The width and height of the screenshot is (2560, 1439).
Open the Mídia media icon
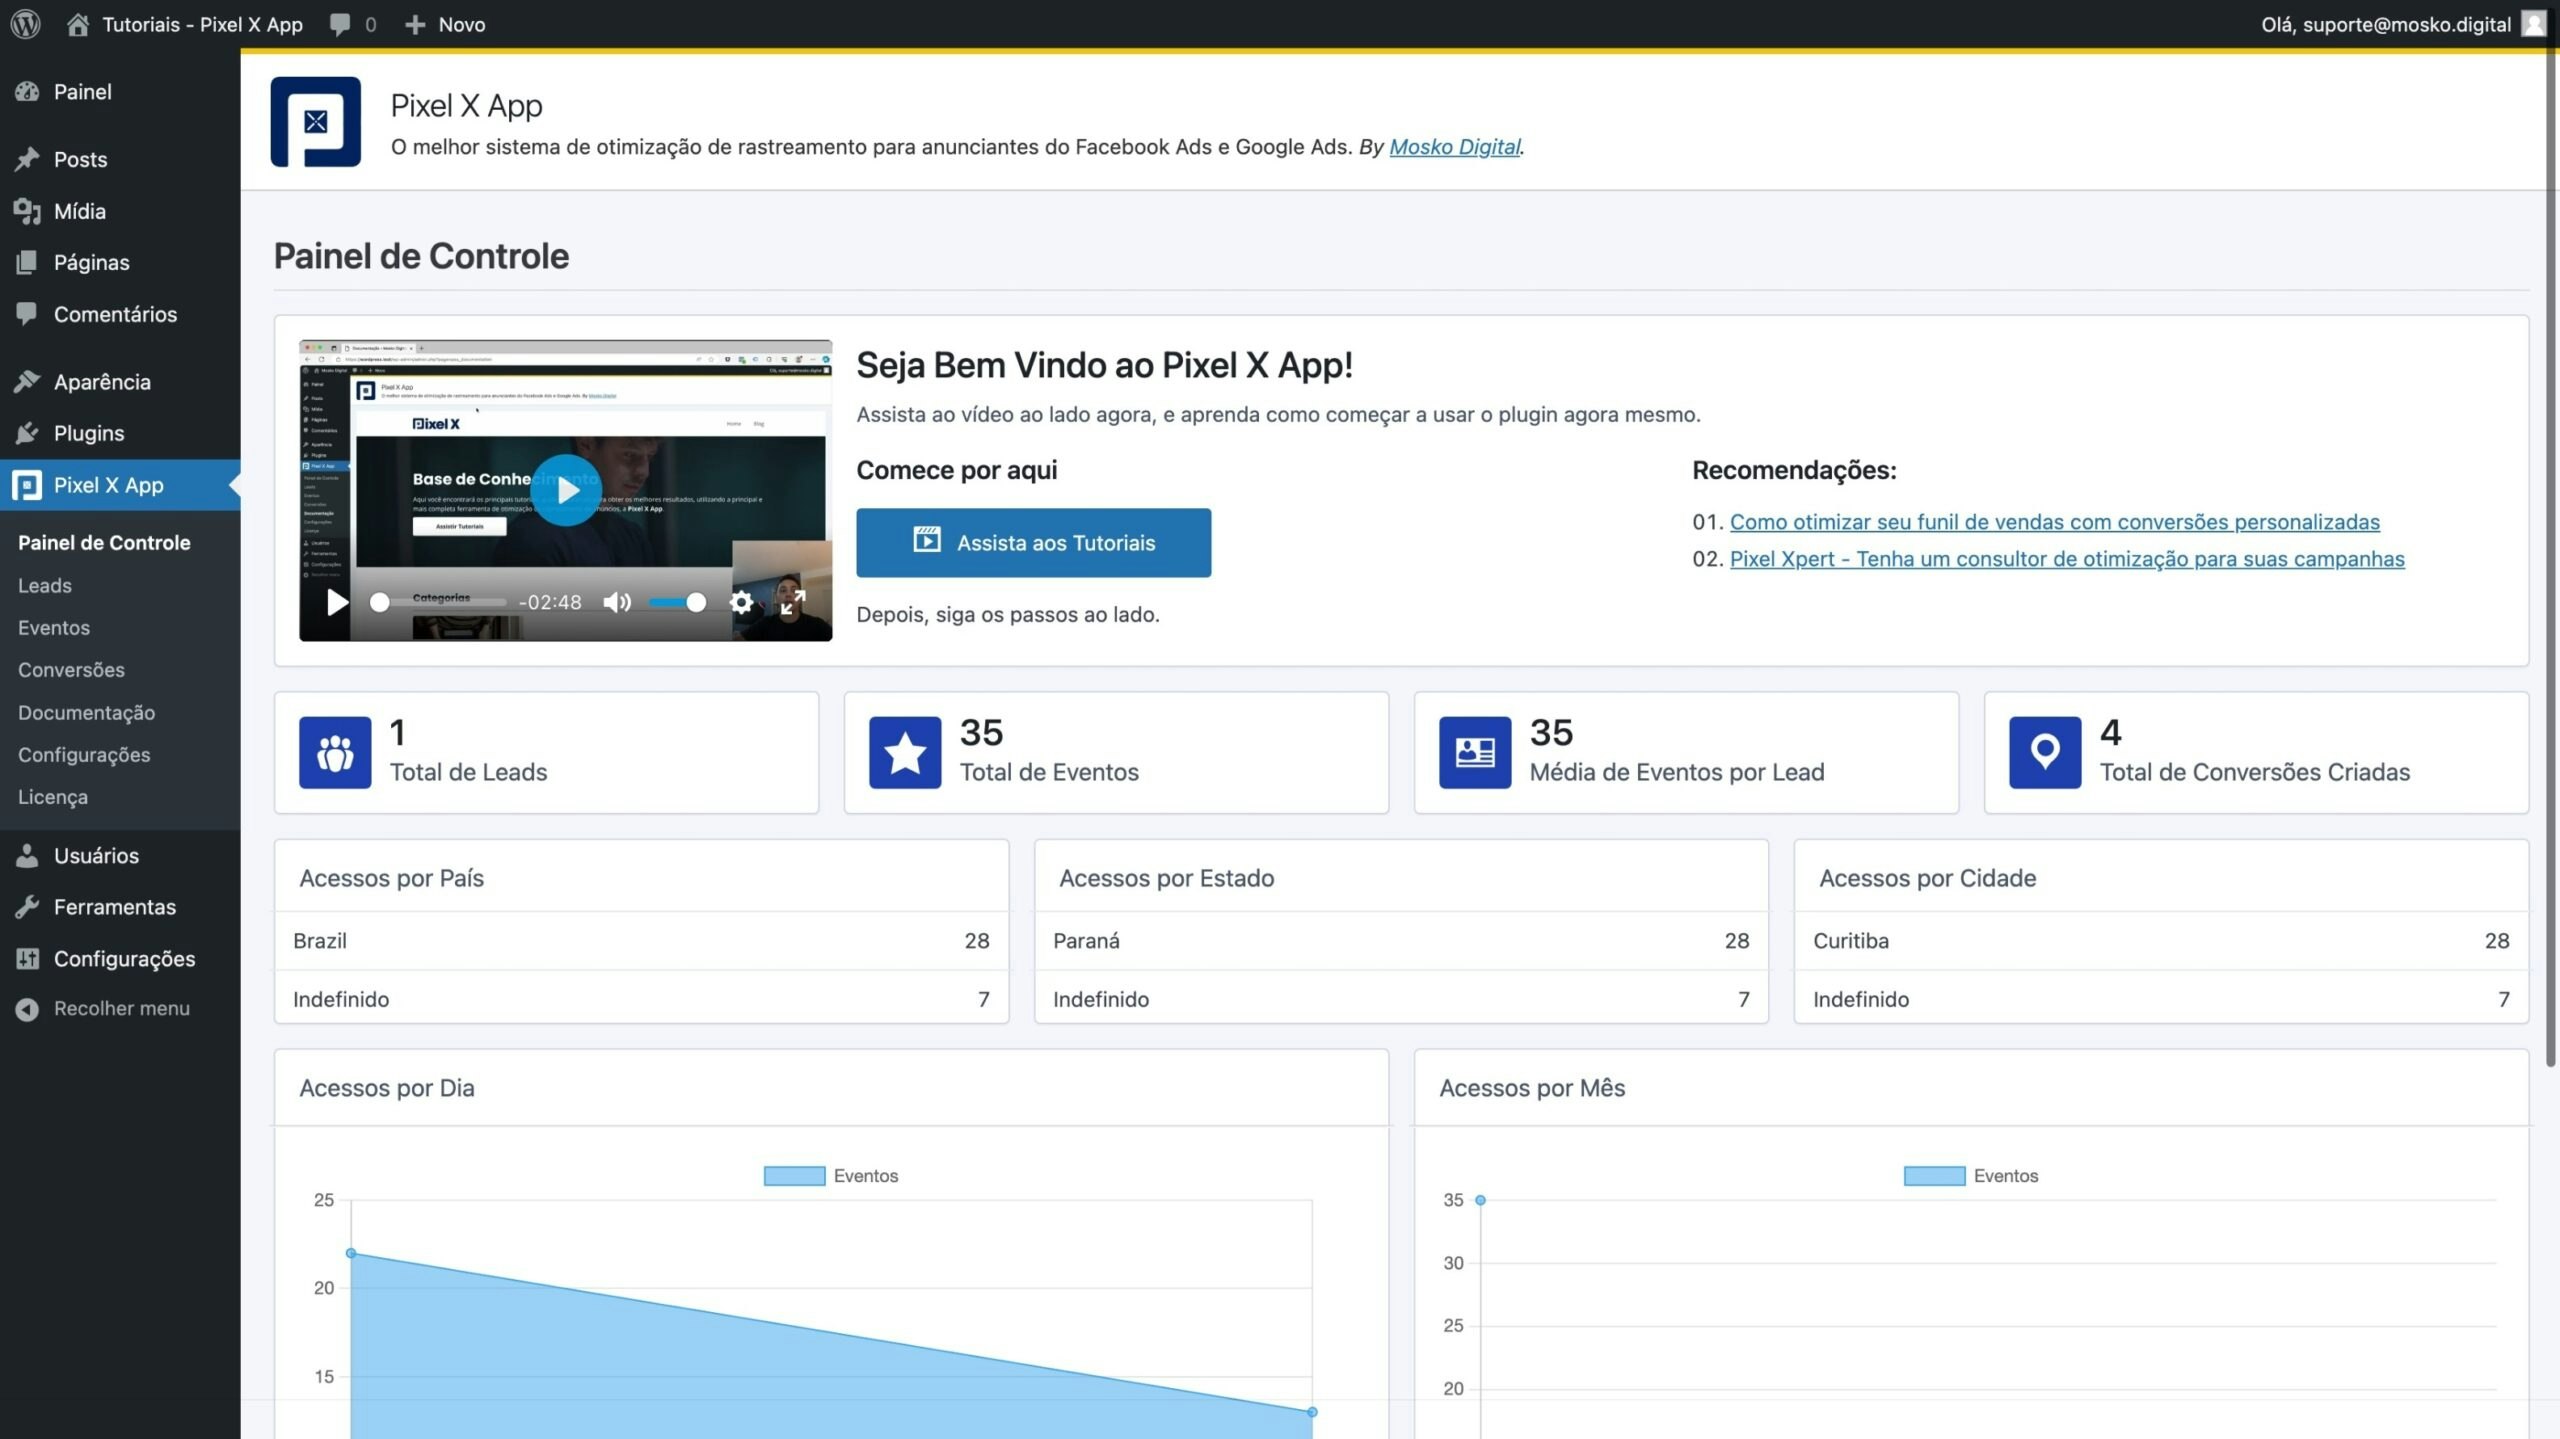(x=27, y=211)
